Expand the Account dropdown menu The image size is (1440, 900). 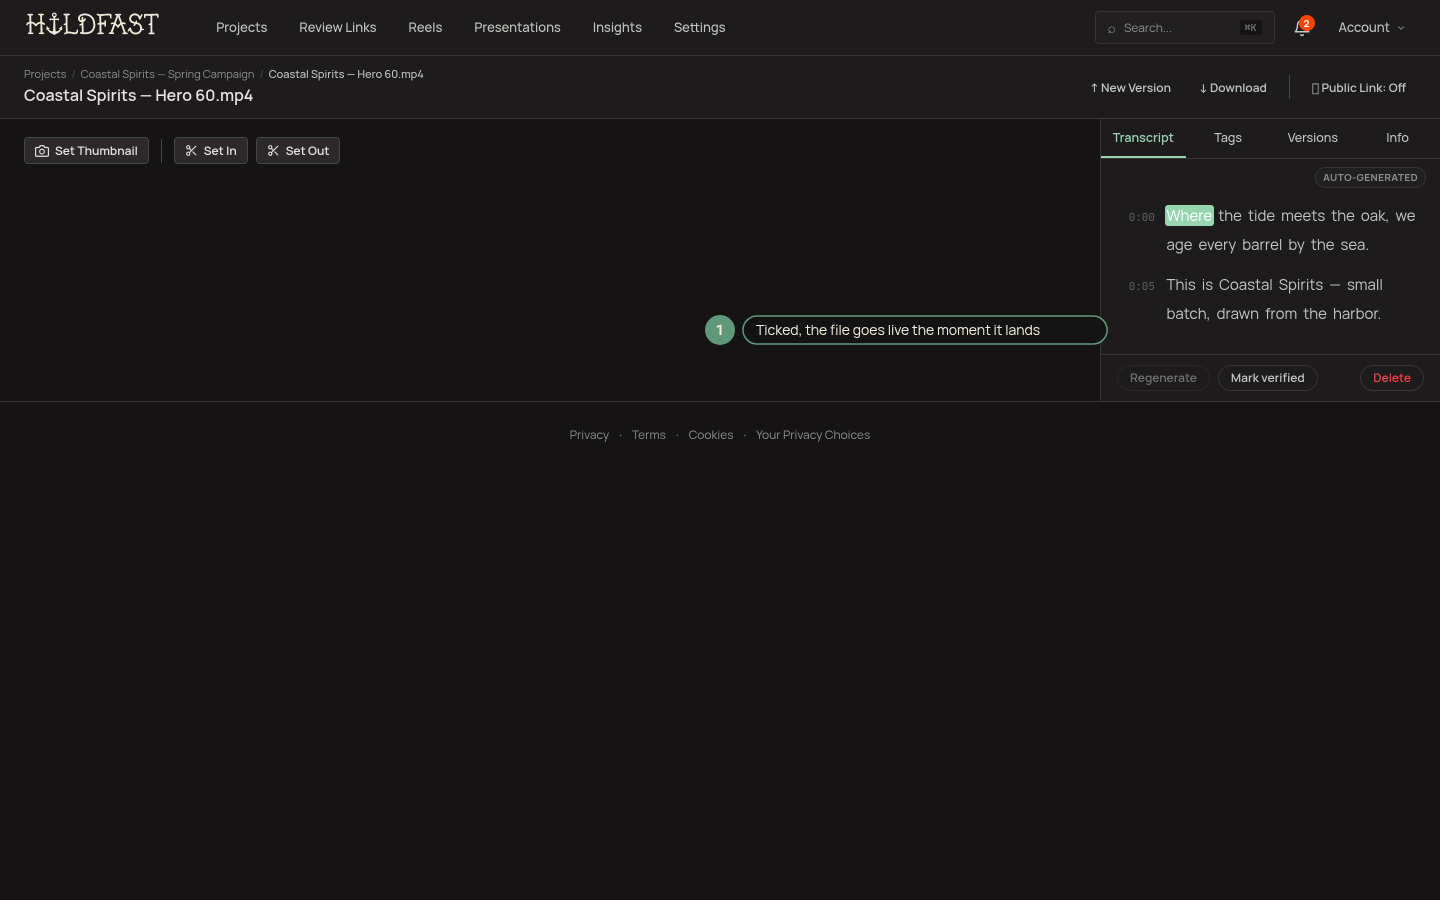1371,28
